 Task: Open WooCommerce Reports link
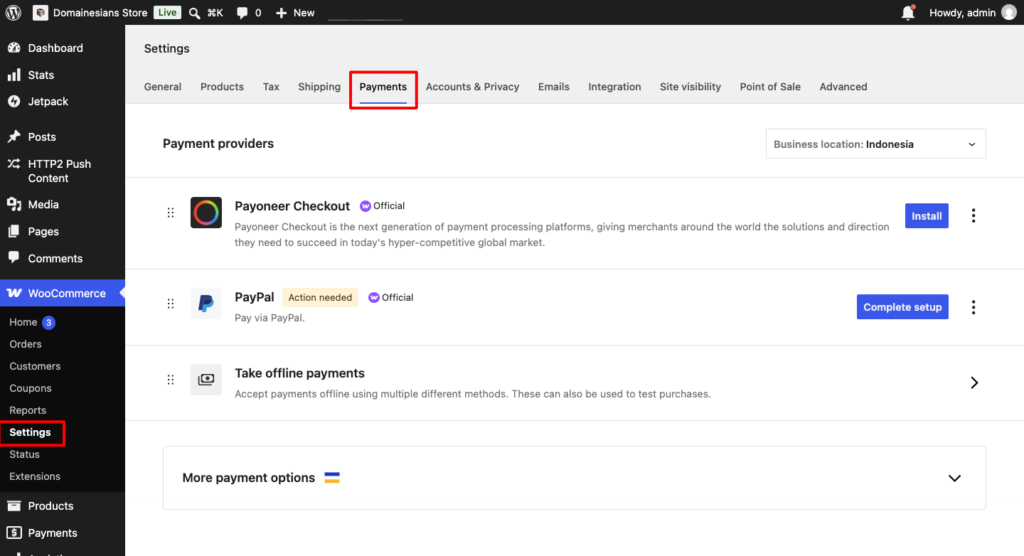coord(27,410)
